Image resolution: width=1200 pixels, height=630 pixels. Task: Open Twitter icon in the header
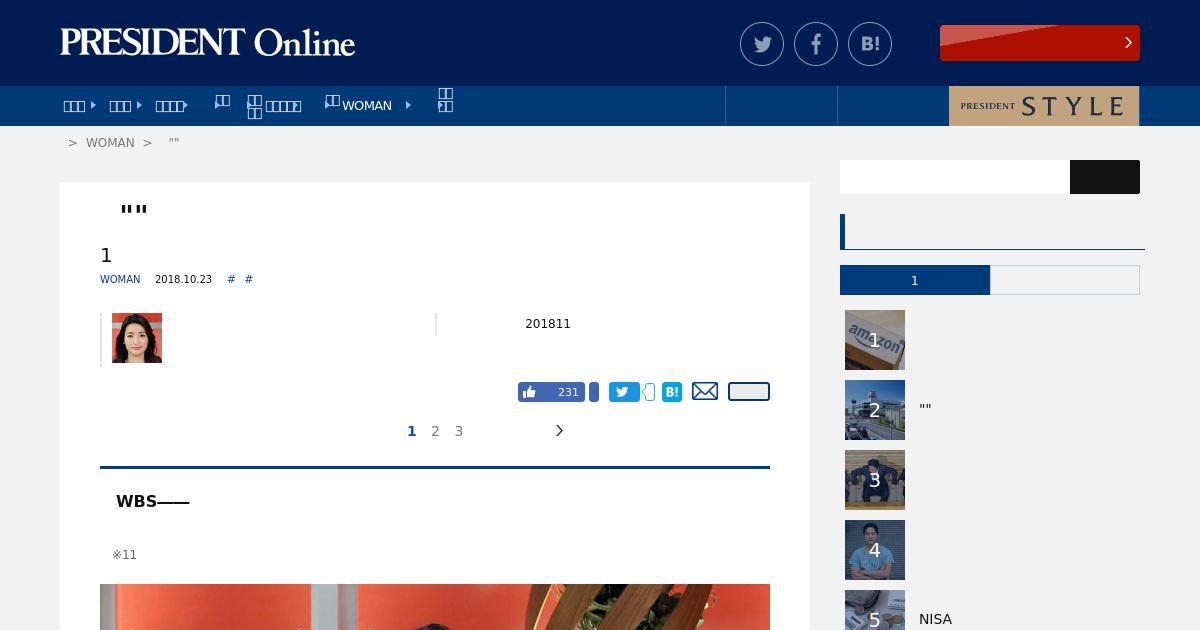coord(762,44)
